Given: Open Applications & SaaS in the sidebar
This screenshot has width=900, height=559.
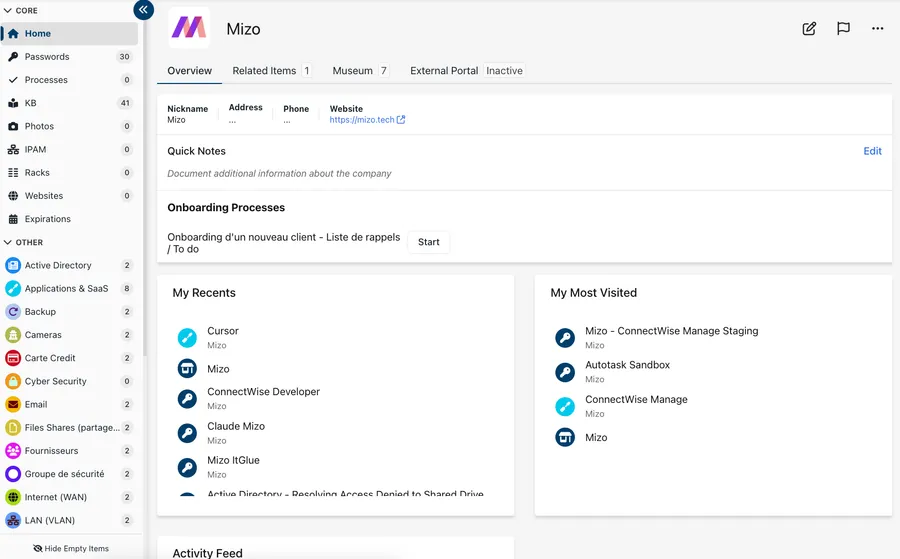Looking at the screenshot, I should (69, 289).
